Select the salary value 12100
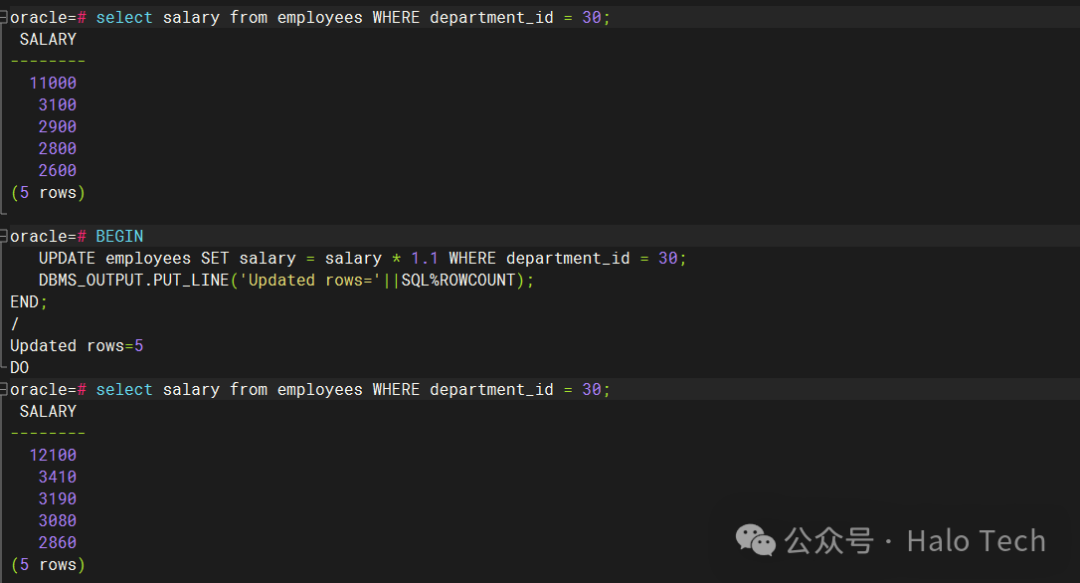Viewport: 1080px width, 583px height. 53,455
